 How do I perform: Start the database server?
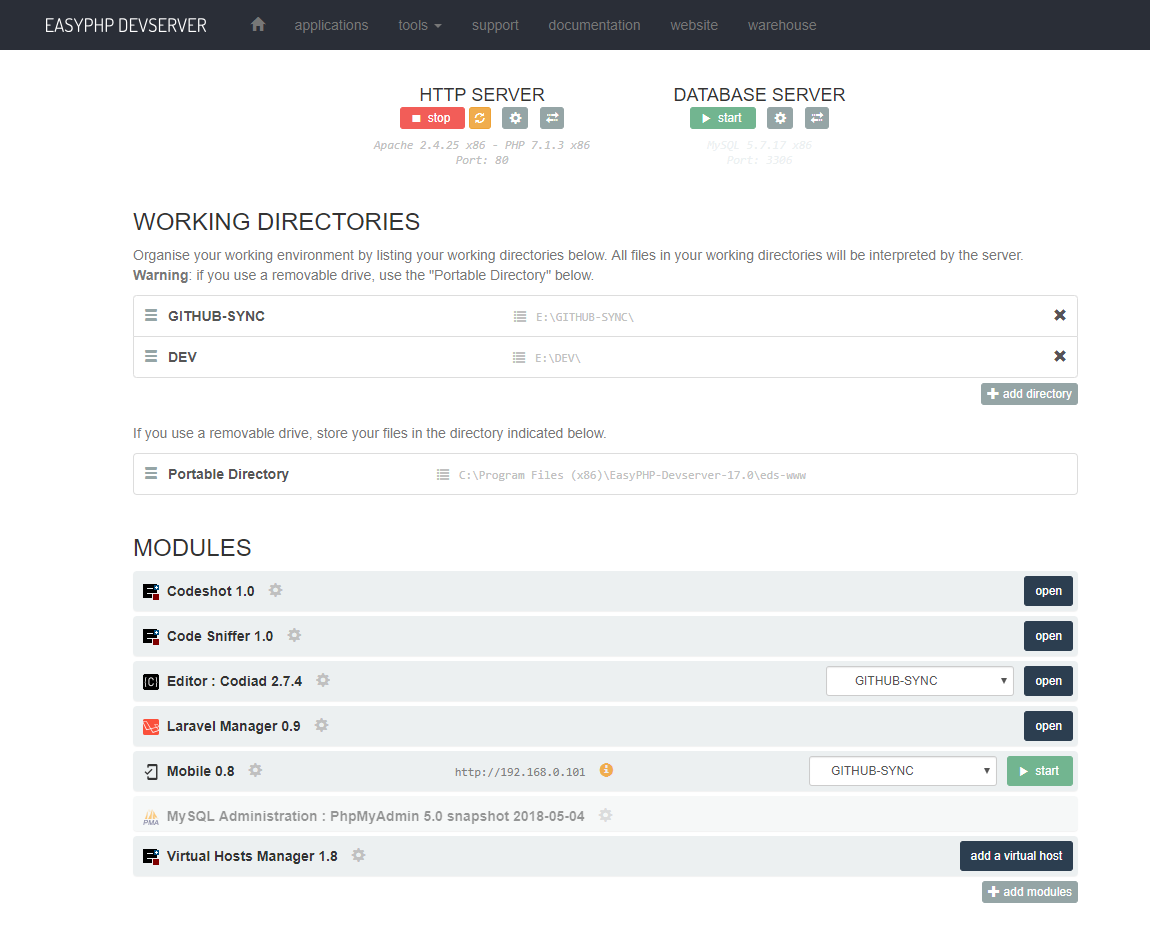(722, 118)
